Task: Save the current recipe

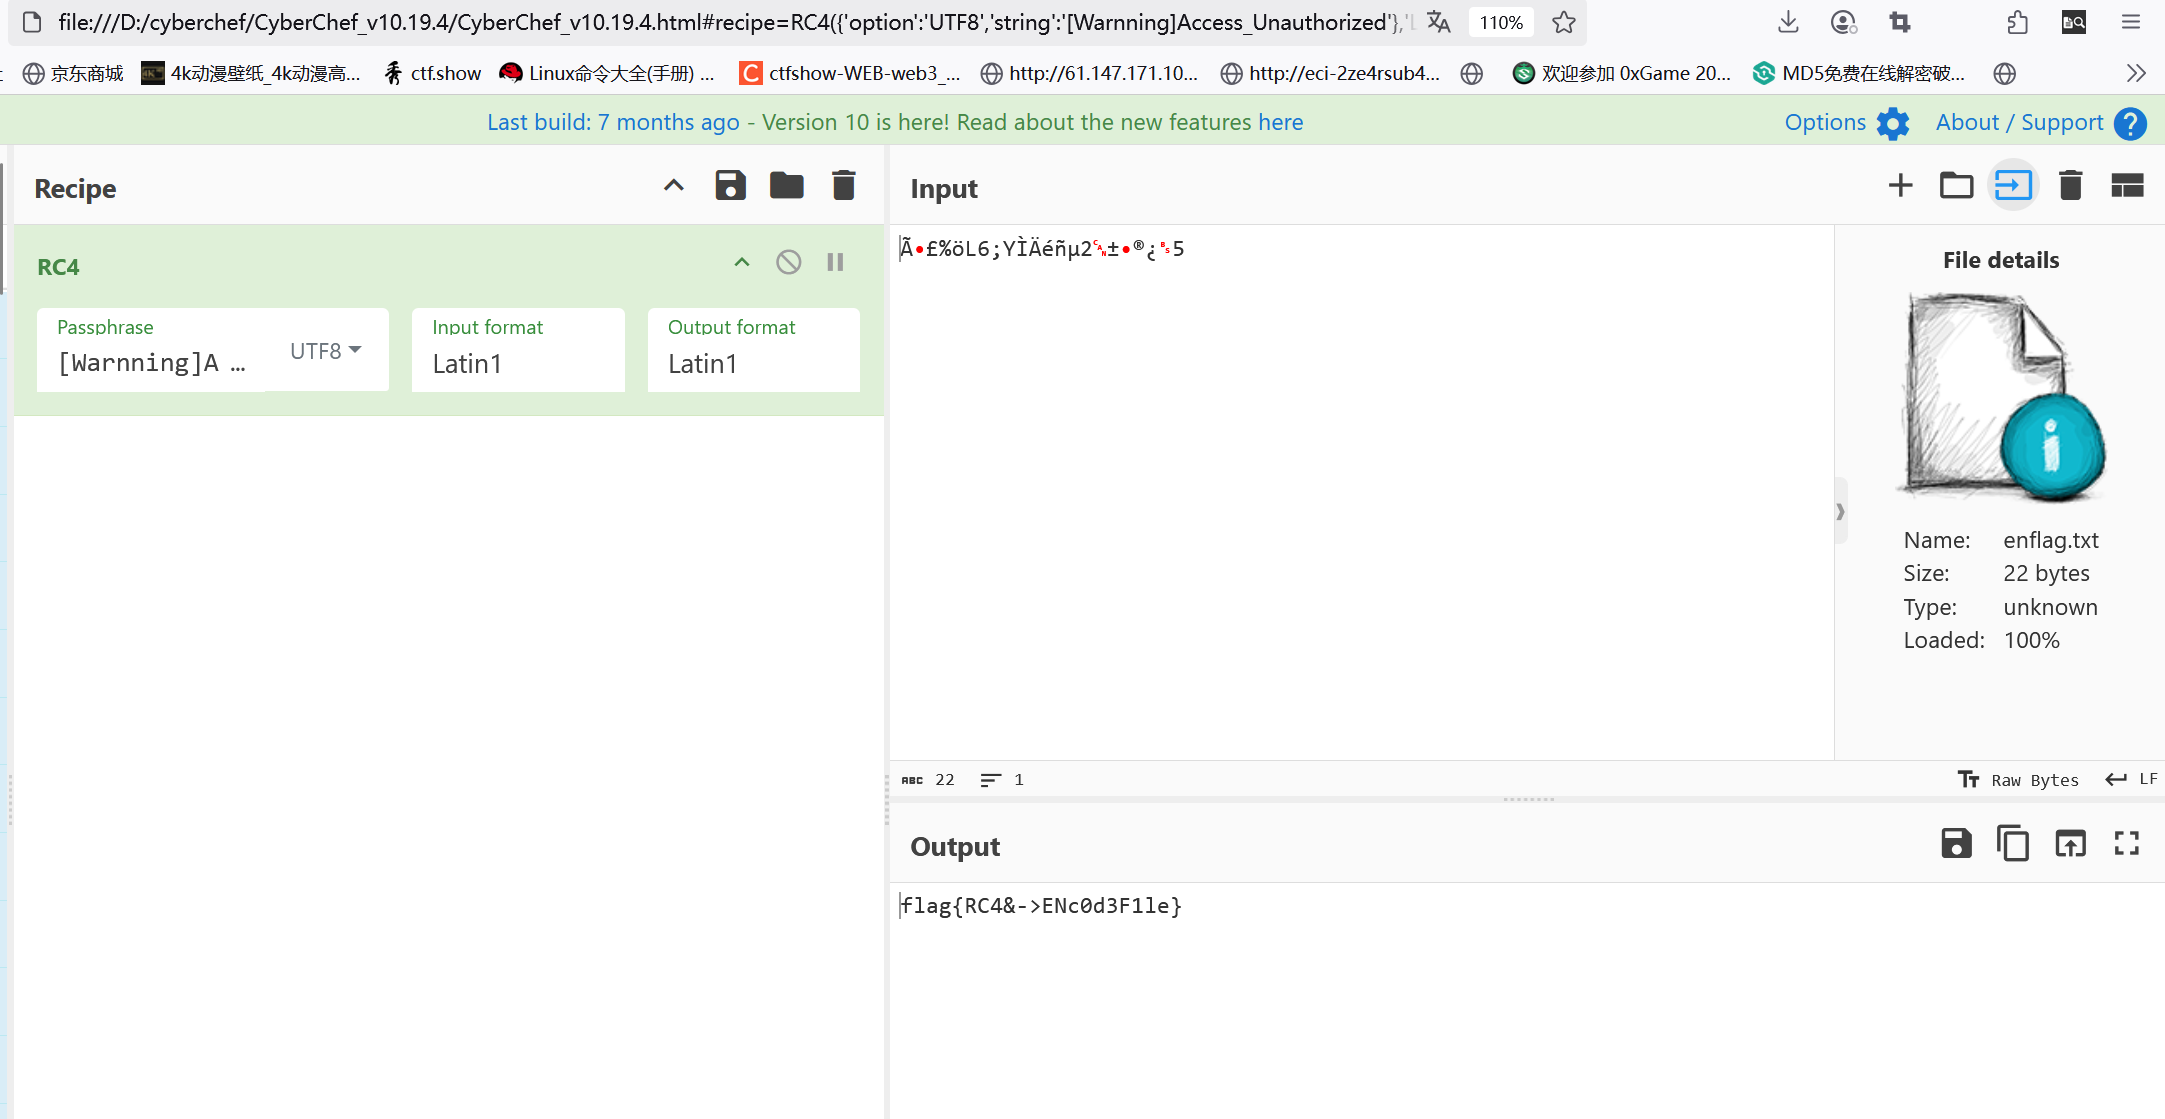Action: tap(730, 186)
